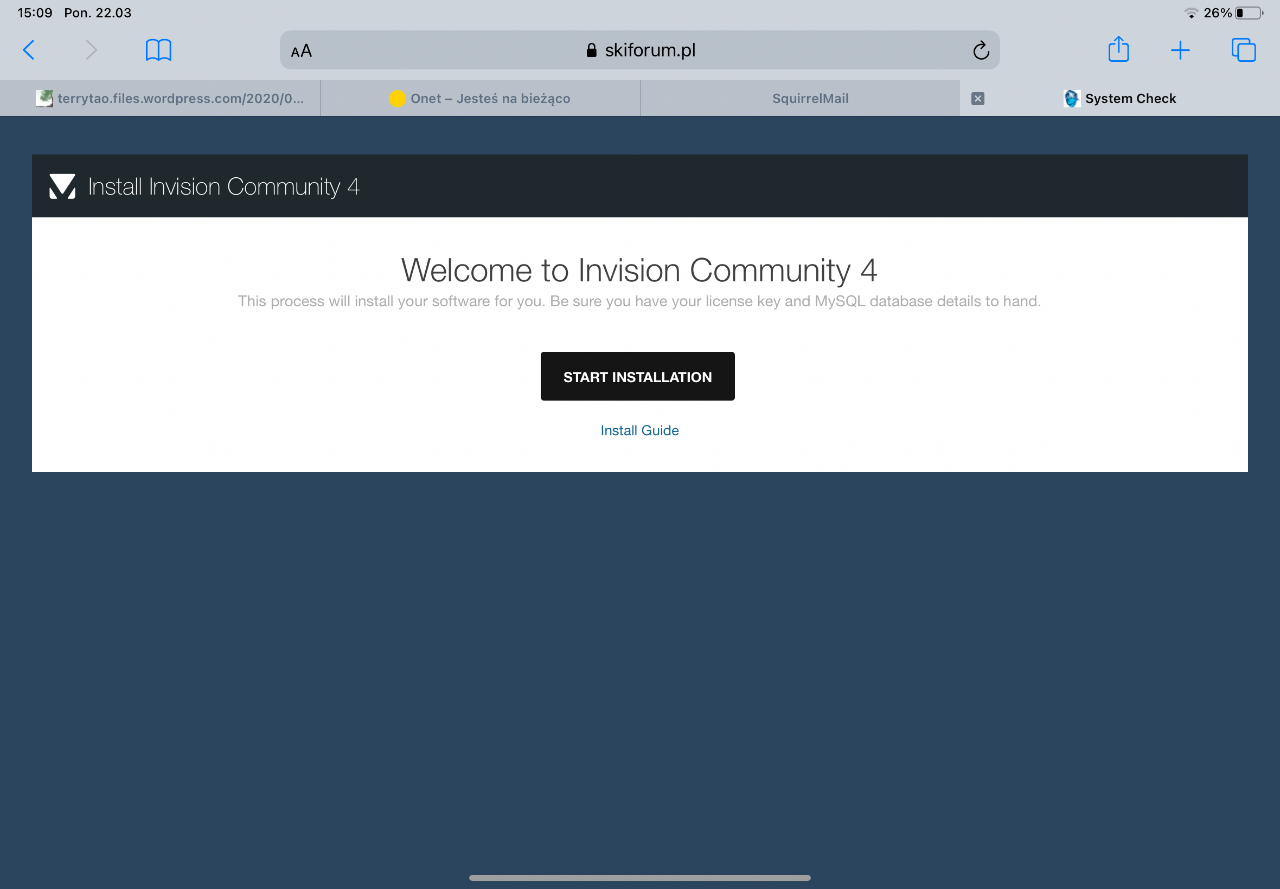Viewport: 1280px width, 889px height.
Task: Reload the page with the refresh icon
Action: click(x=980, y=50)
